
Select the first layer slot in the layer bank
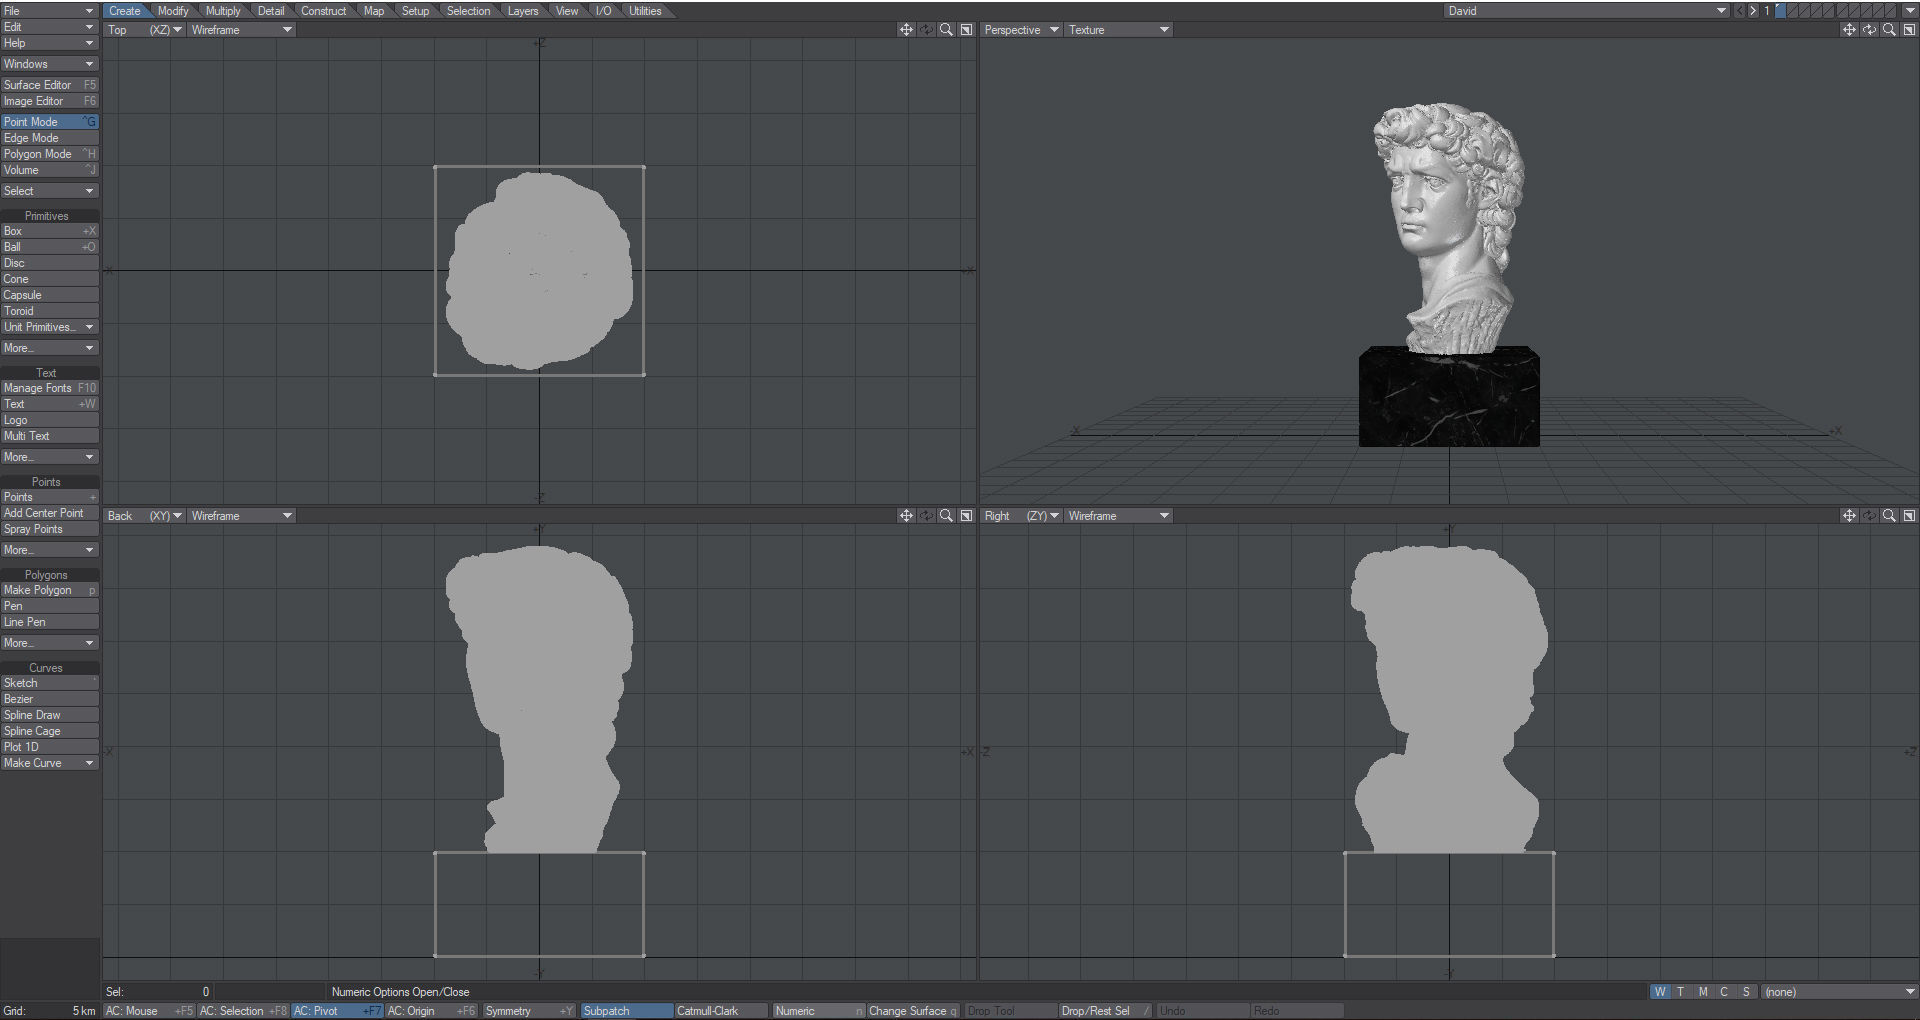(x=1781, y=11)
